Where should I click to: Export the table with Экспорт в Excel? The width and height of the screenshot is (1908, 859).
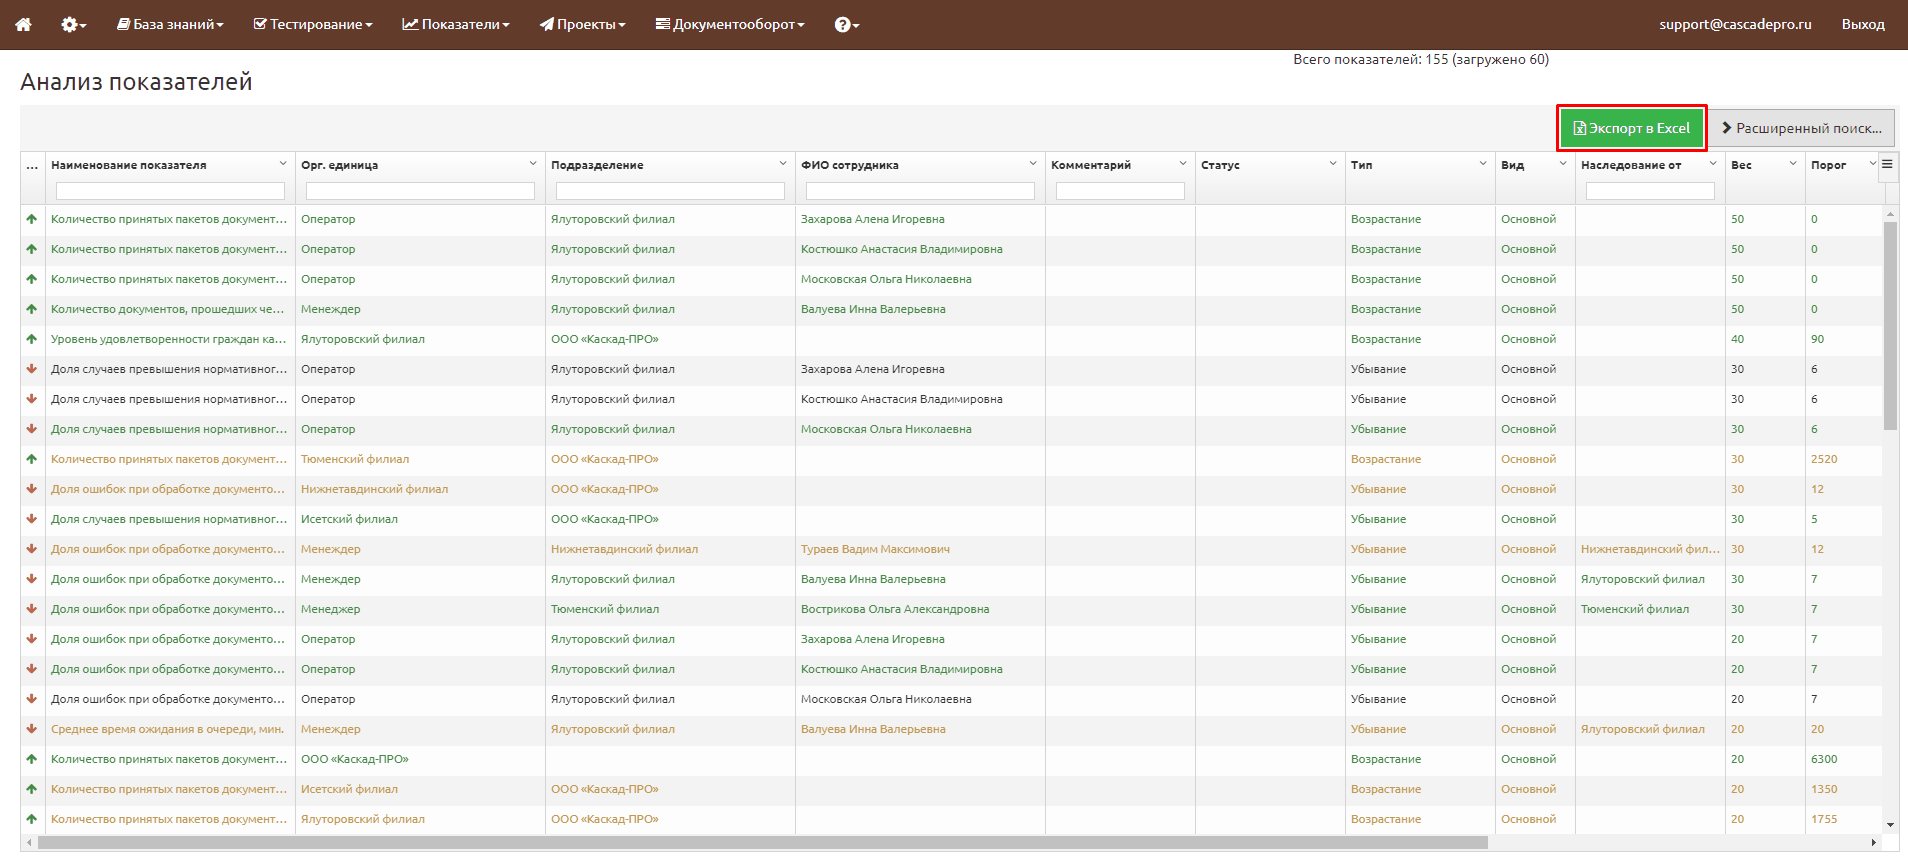click(1632, 128)
